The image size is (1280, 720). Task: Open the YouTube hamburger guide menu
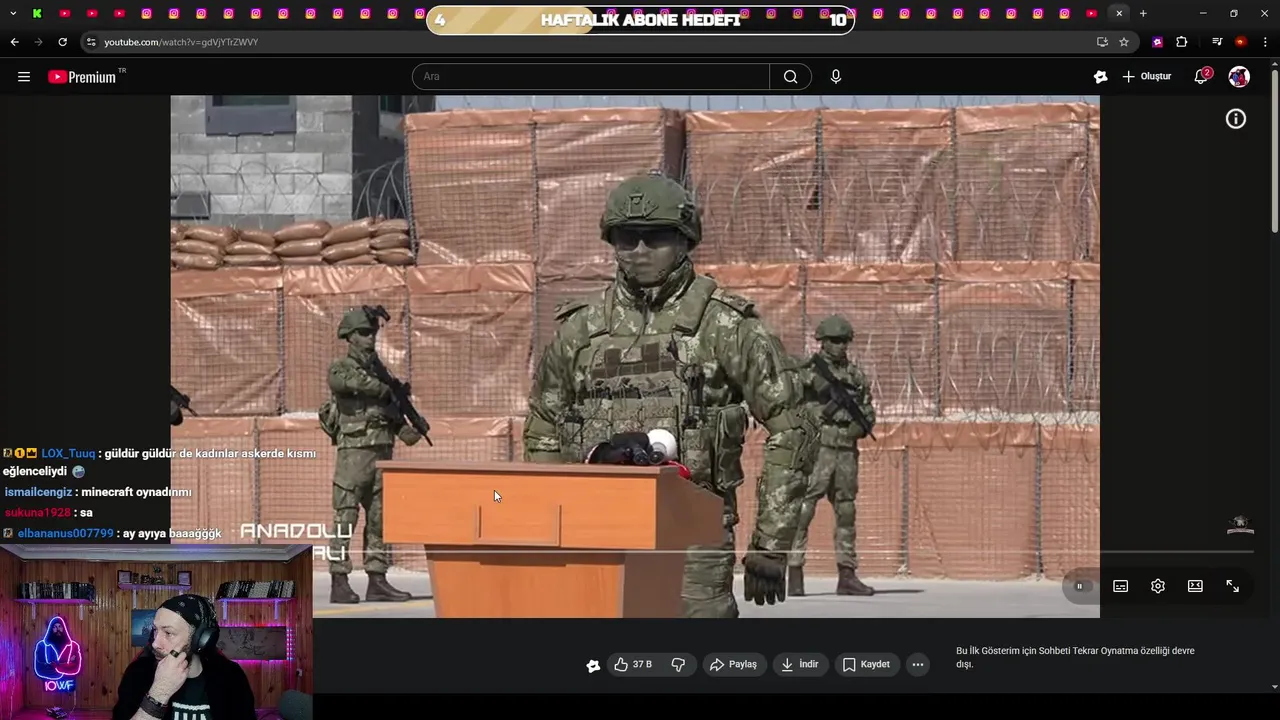click(x=24, y=77)
